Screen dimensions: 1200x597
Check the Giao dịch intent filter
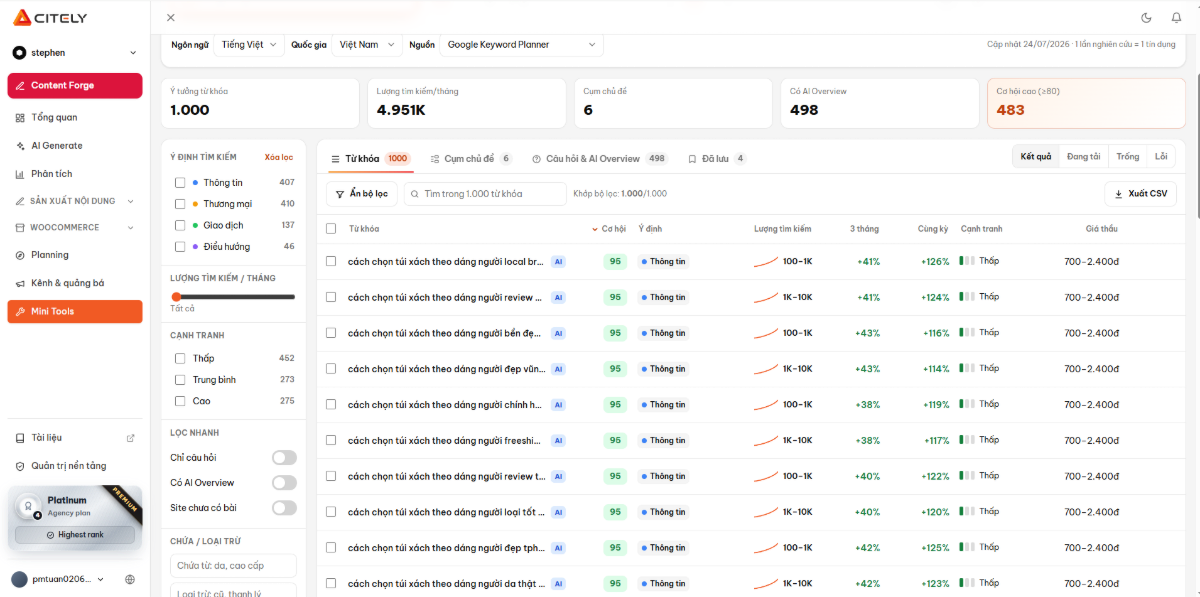180,226
